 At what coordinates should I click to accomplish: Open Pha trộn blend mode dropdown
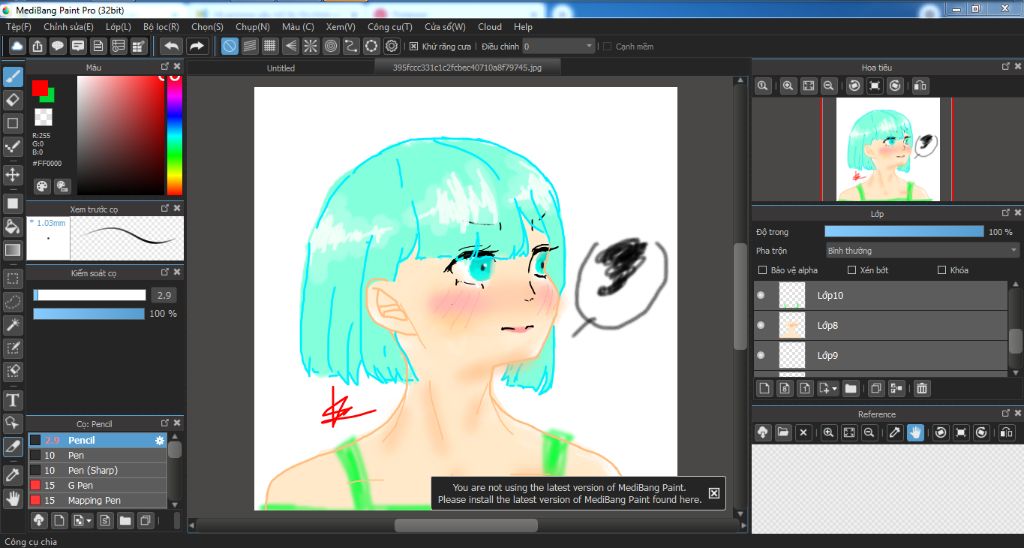click(921, 251)
